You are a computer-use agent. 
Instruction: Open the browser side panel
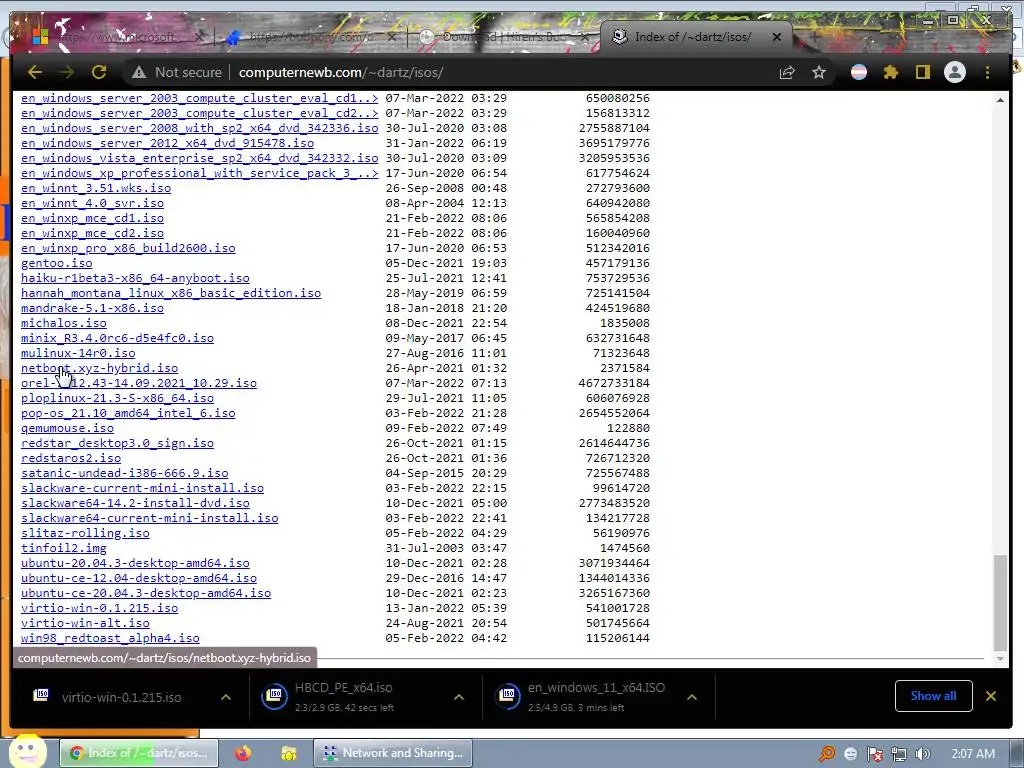pos(922,72)
